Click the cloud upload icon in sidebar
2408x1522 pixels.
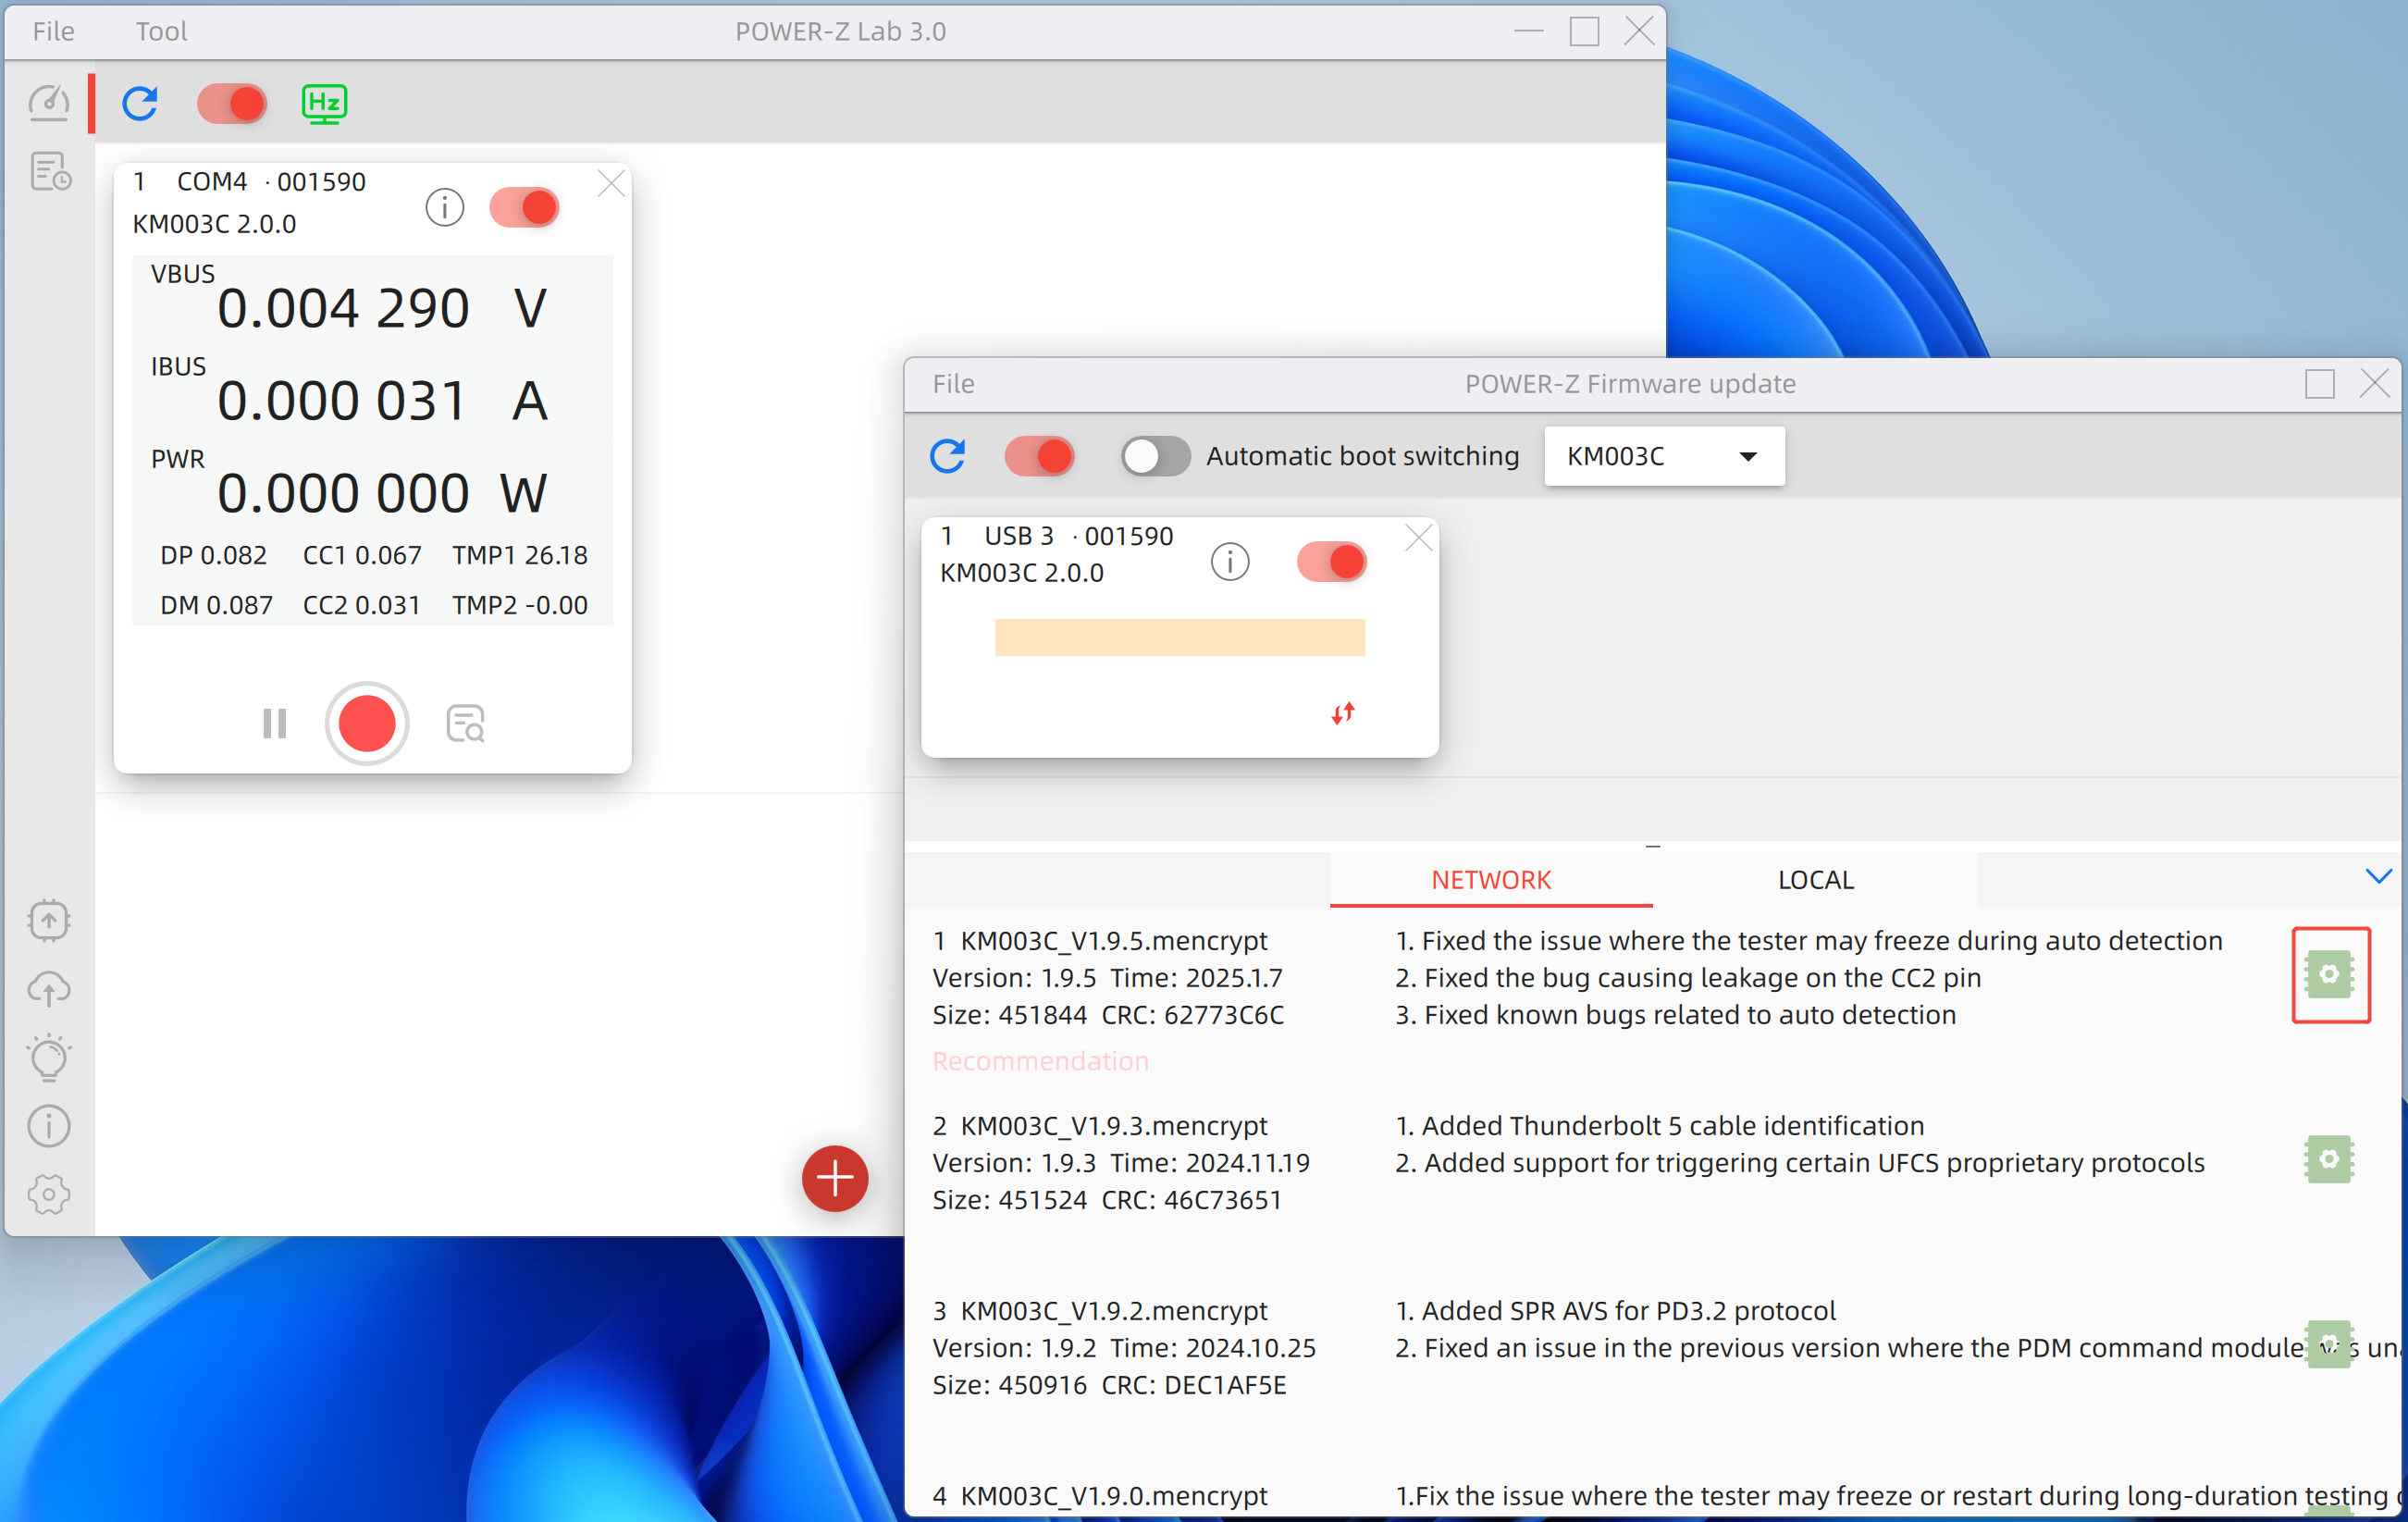pos(49,989)
